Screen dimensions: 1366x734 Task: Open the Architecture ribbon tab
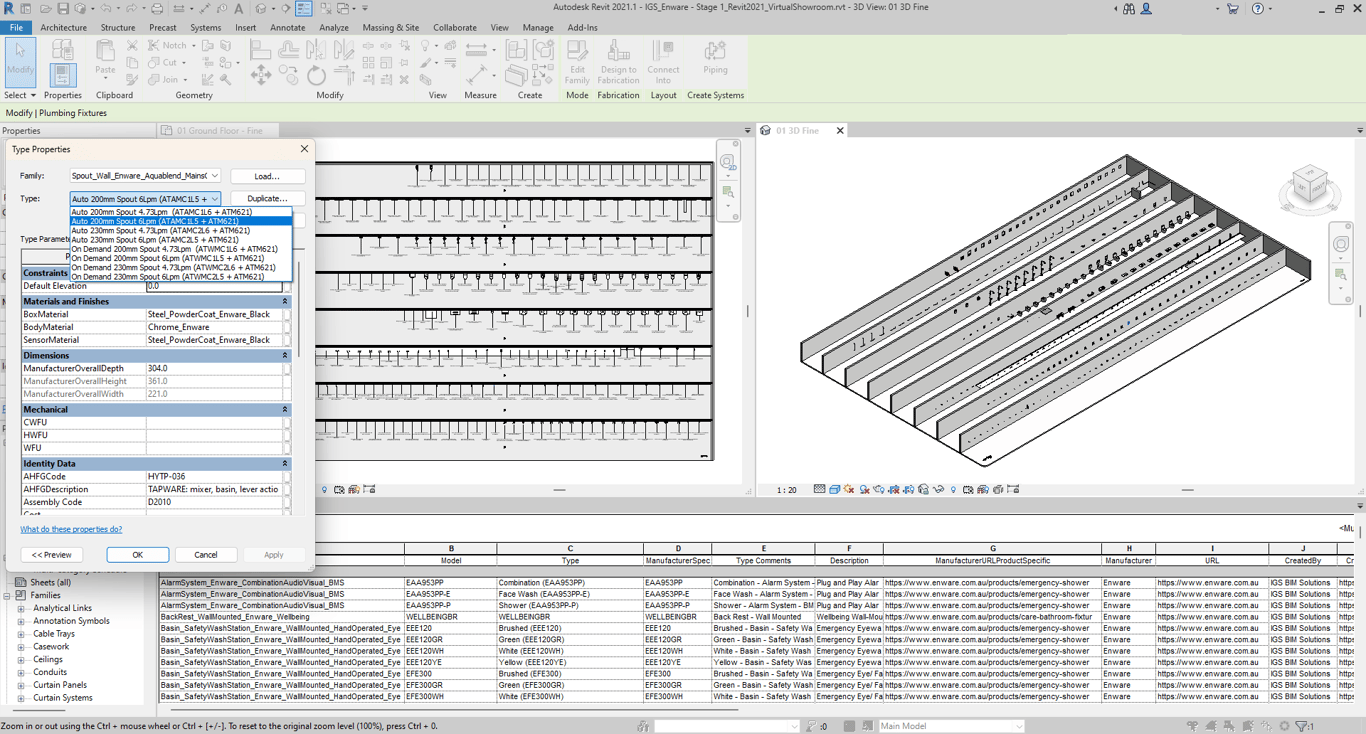click(x=63, y=28)
